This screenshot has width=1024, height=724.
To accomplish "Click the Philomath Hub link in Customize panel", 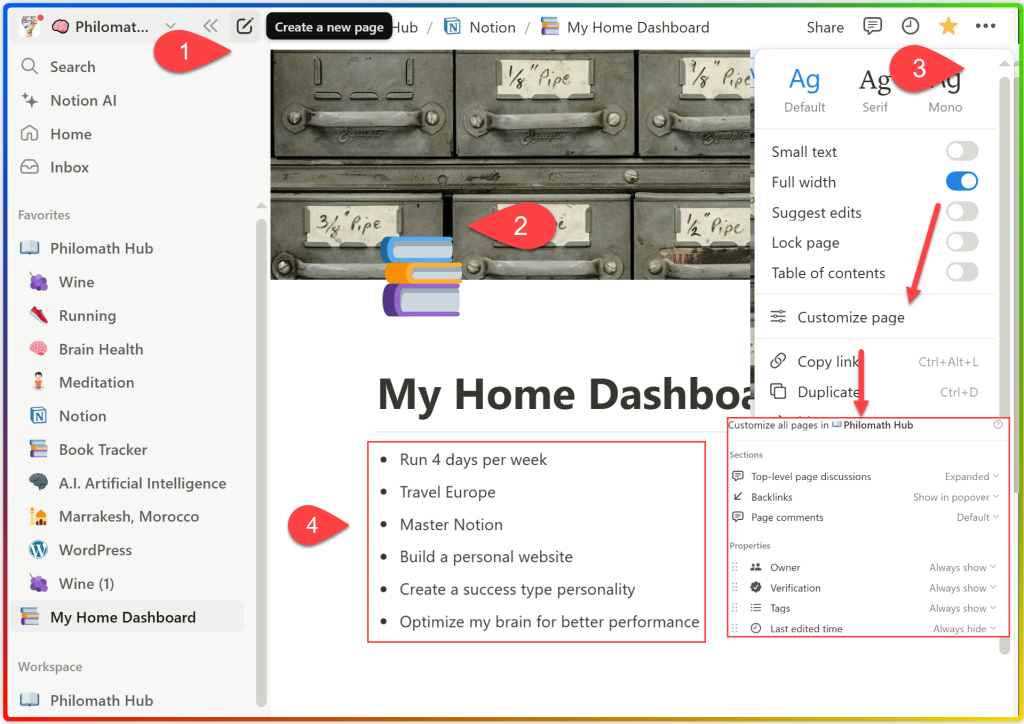I will [x=878, y=424].
